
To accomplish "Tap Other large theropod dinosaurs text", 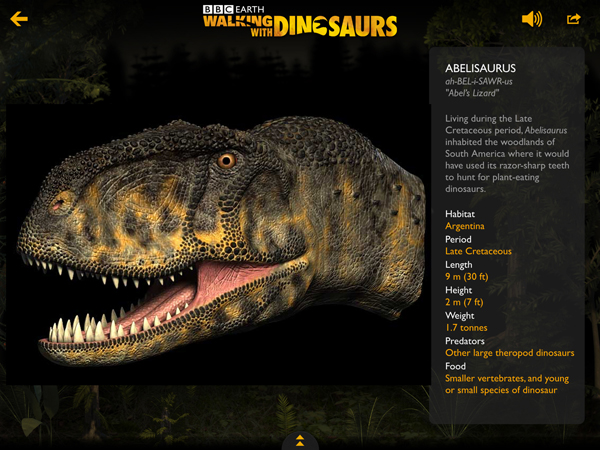I will (x=509, y=353).
